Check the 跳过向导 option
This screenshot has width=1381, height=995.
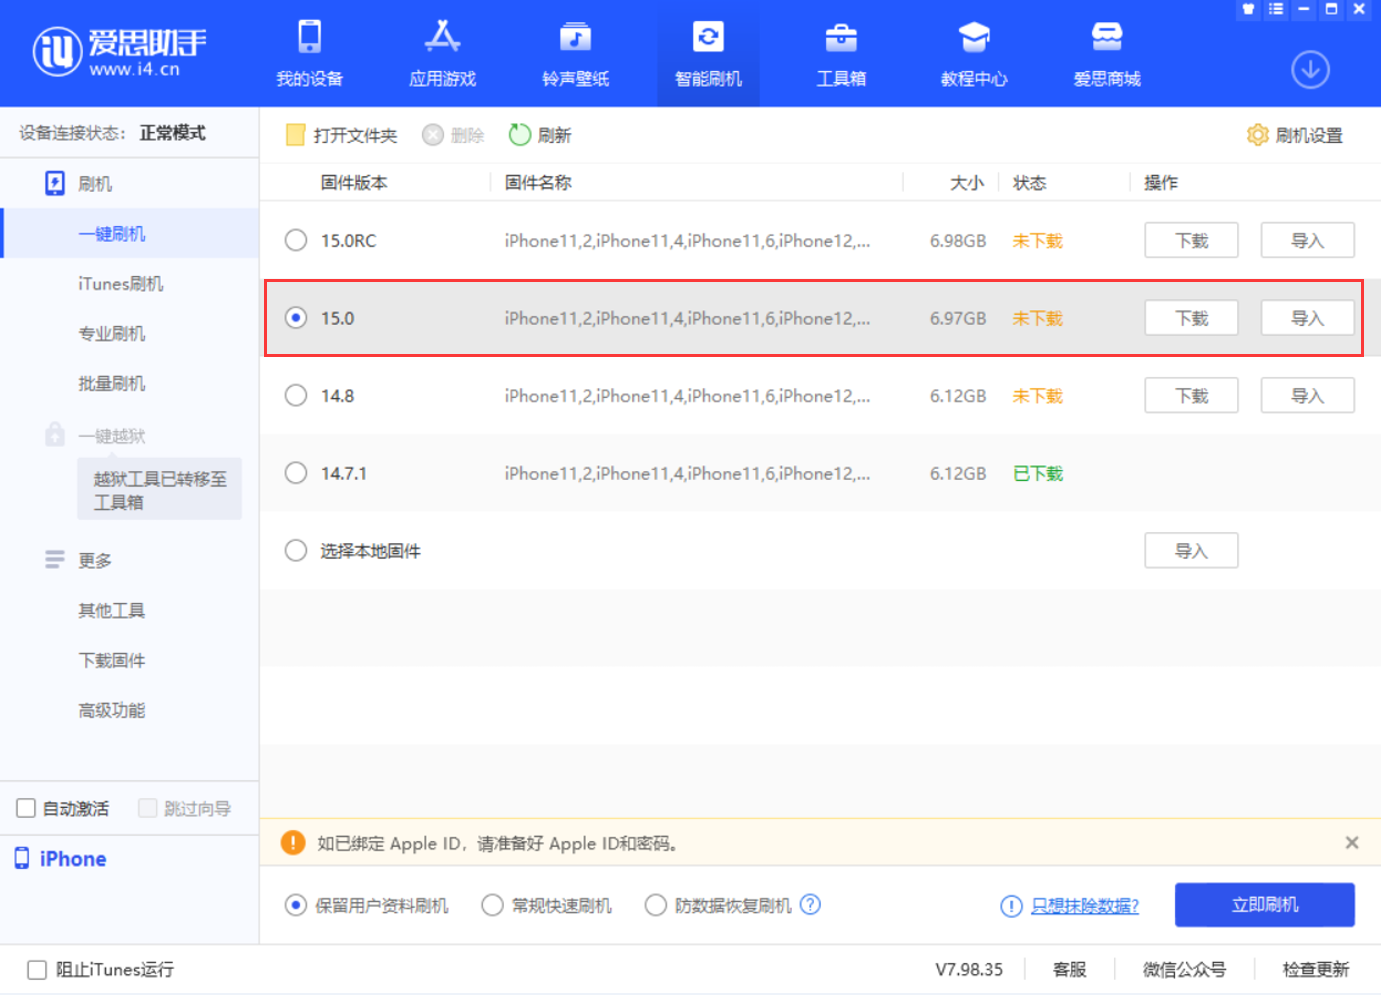[147, 808]
